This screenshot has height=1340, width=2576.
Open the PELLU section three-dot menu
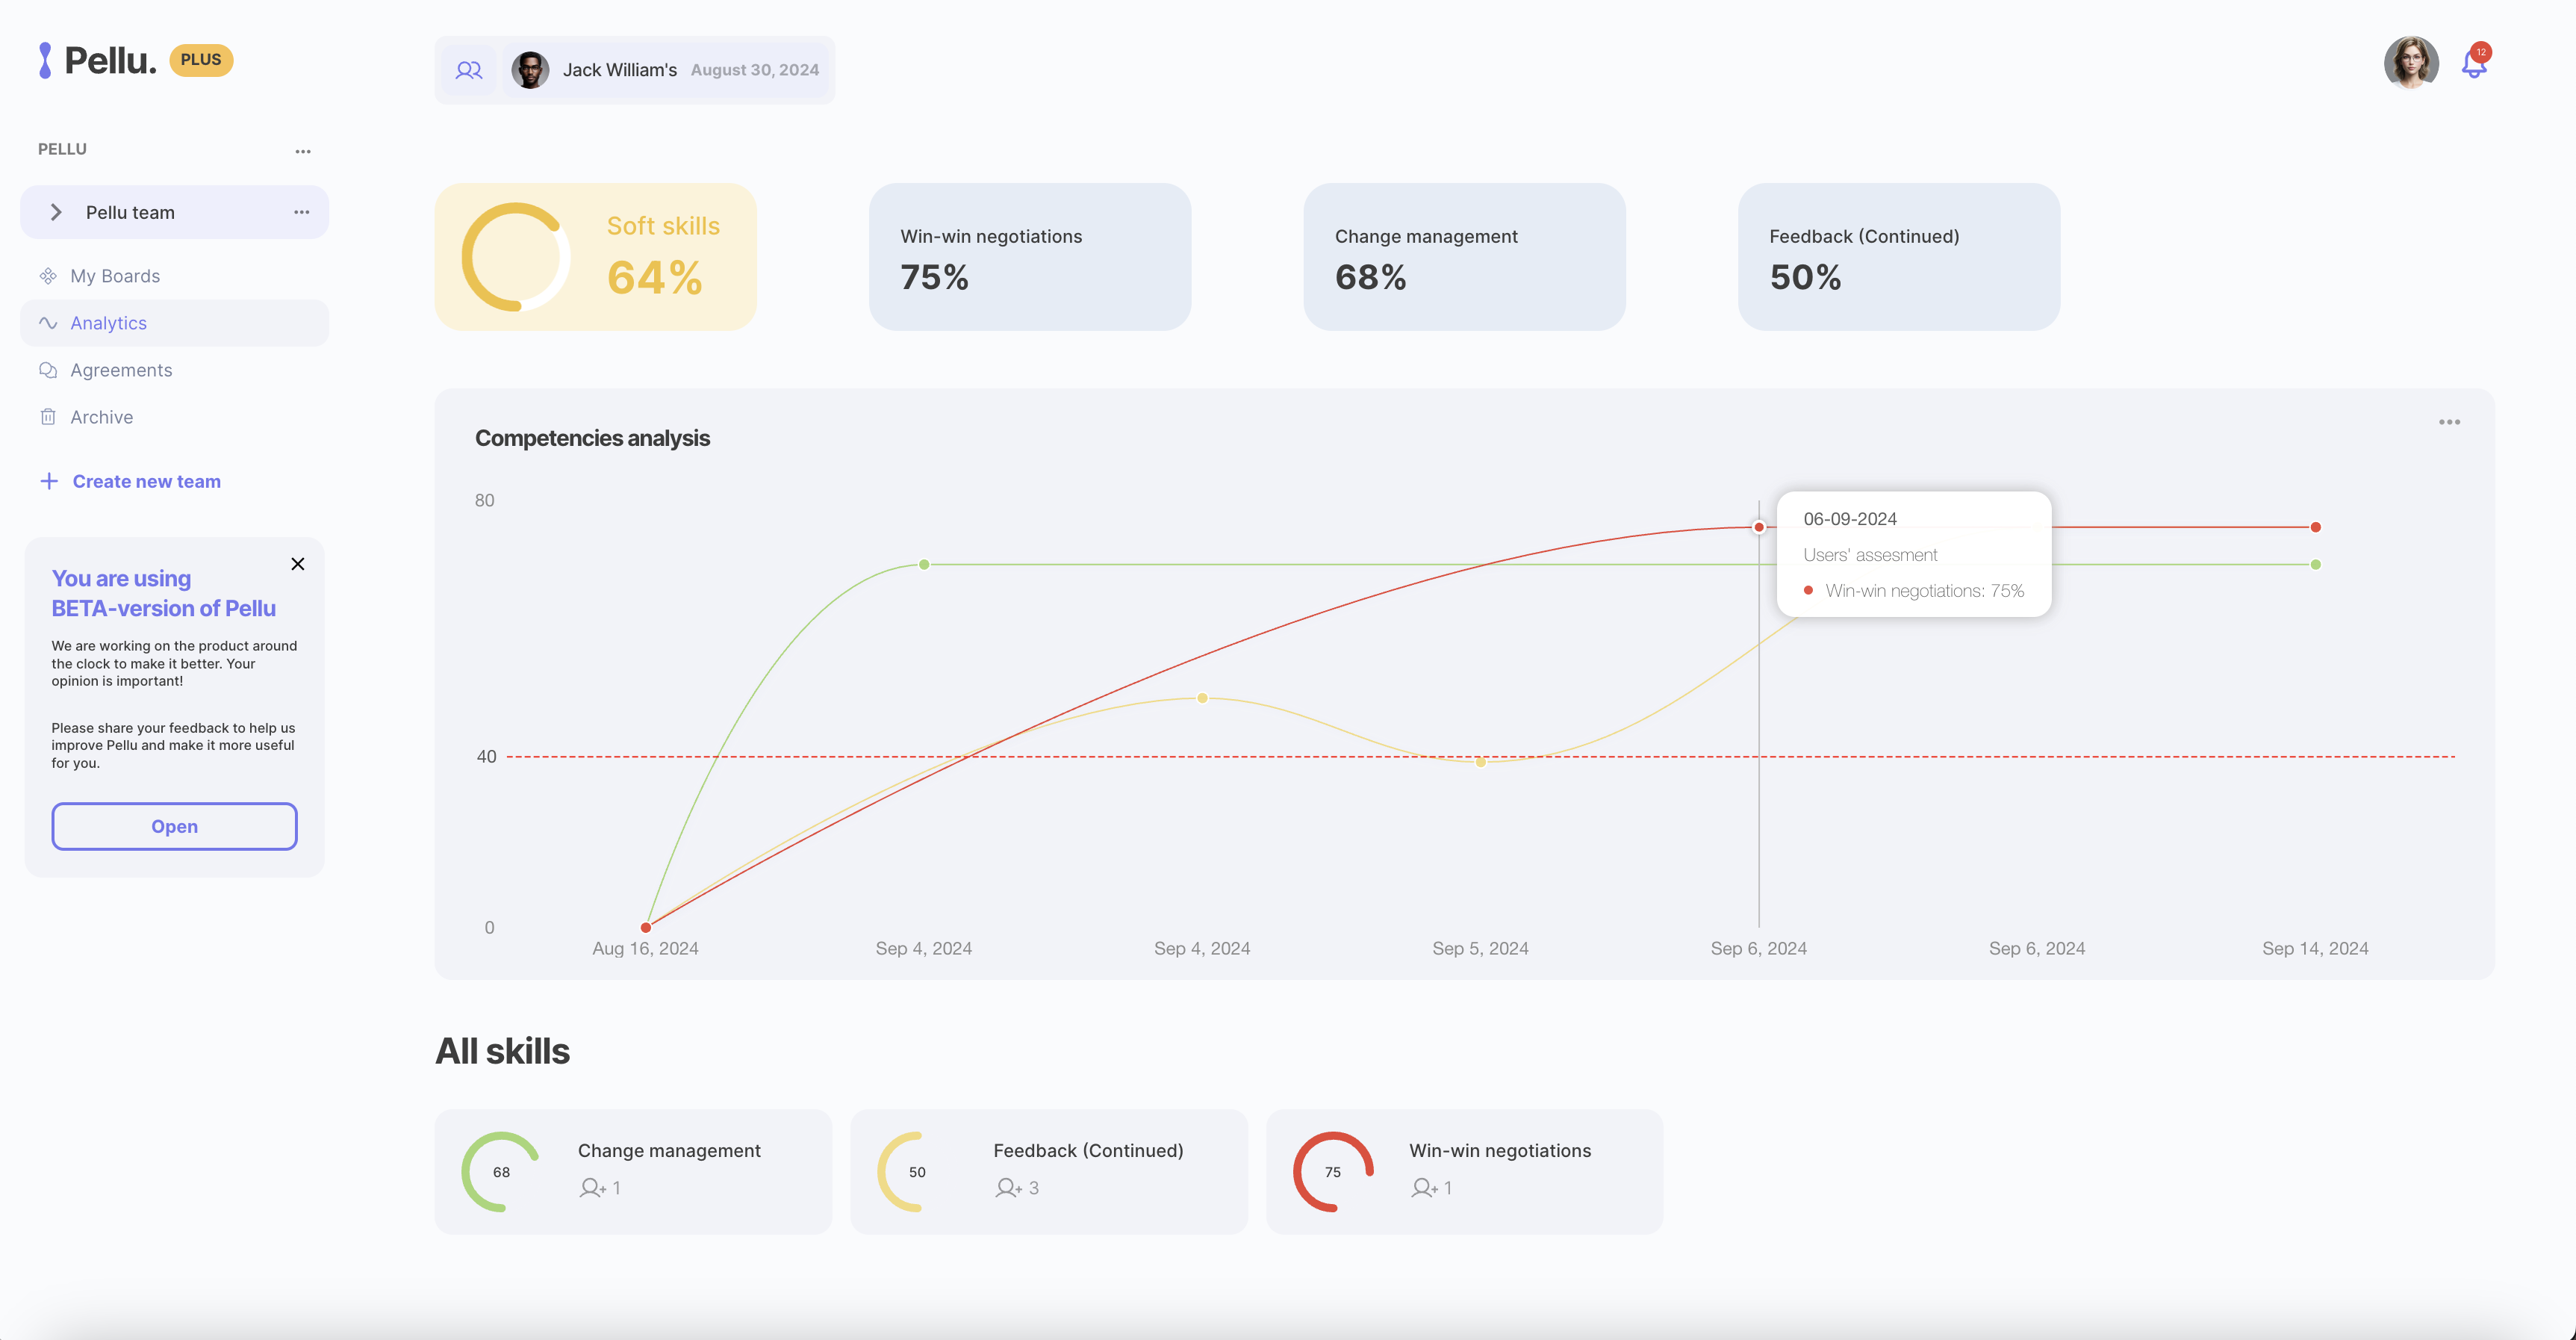[303, 152]
